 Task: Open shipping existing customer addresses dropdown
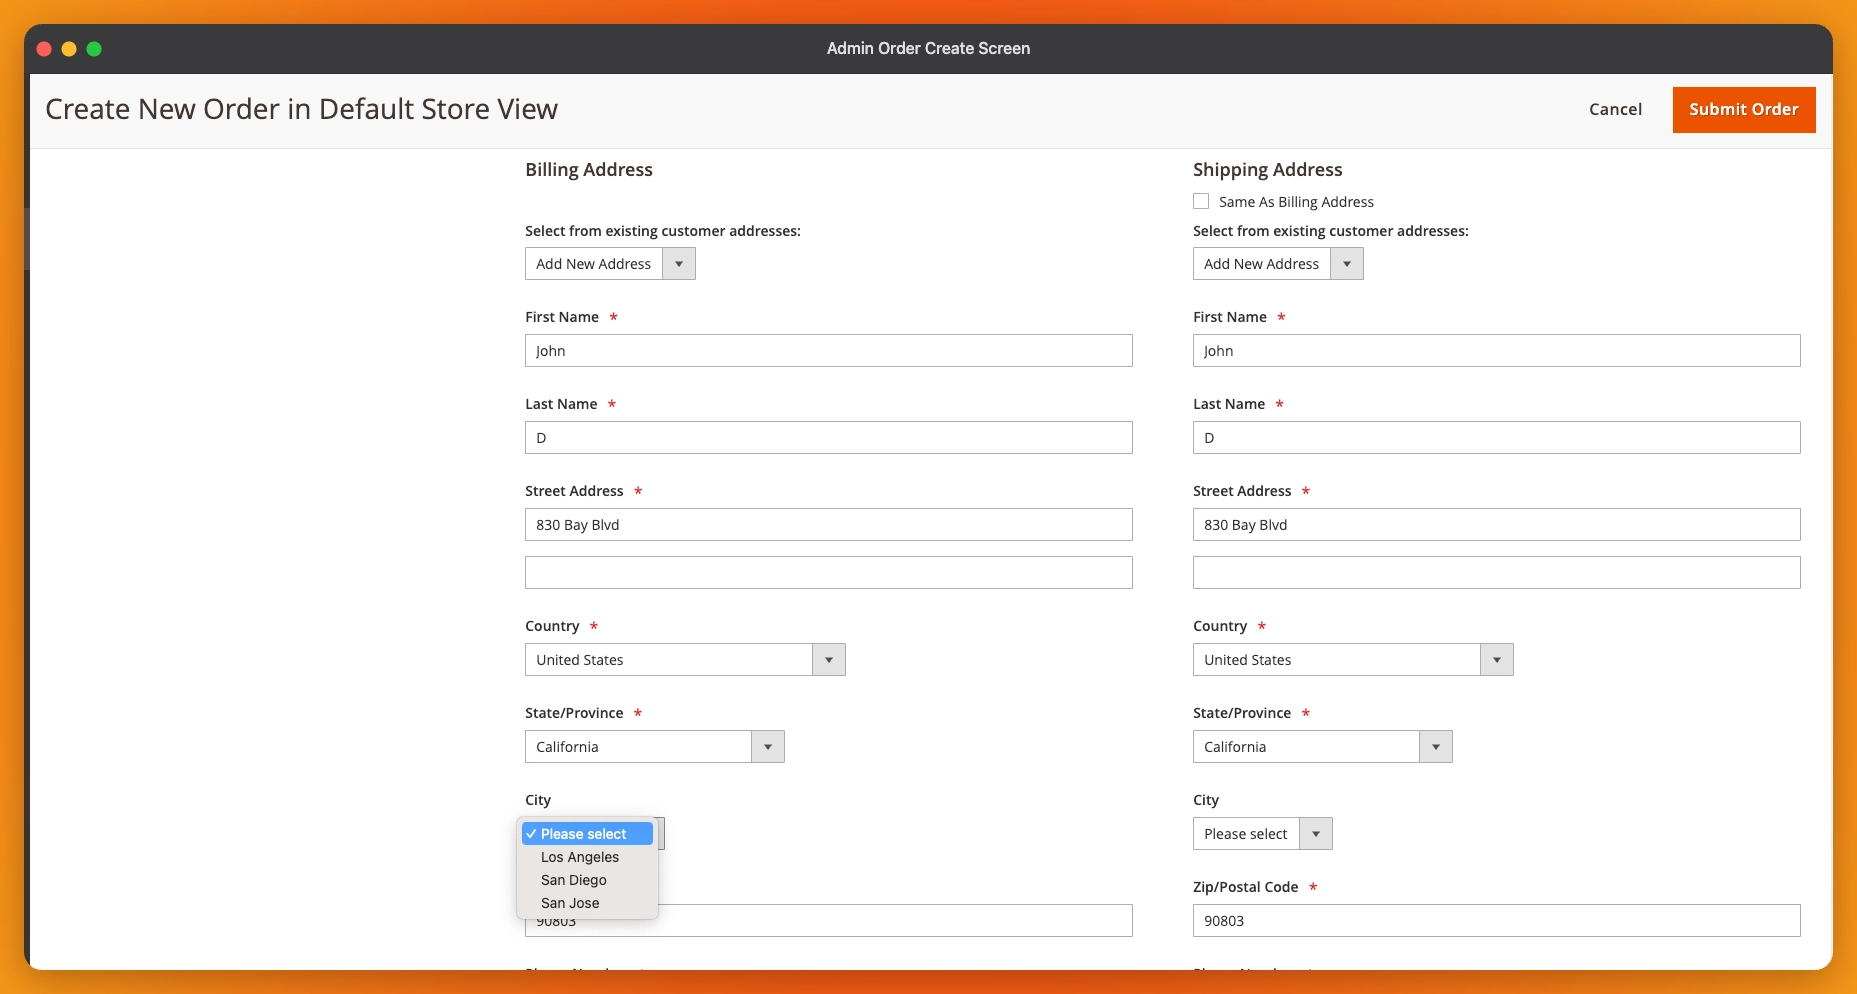[x=1278, y=264]
